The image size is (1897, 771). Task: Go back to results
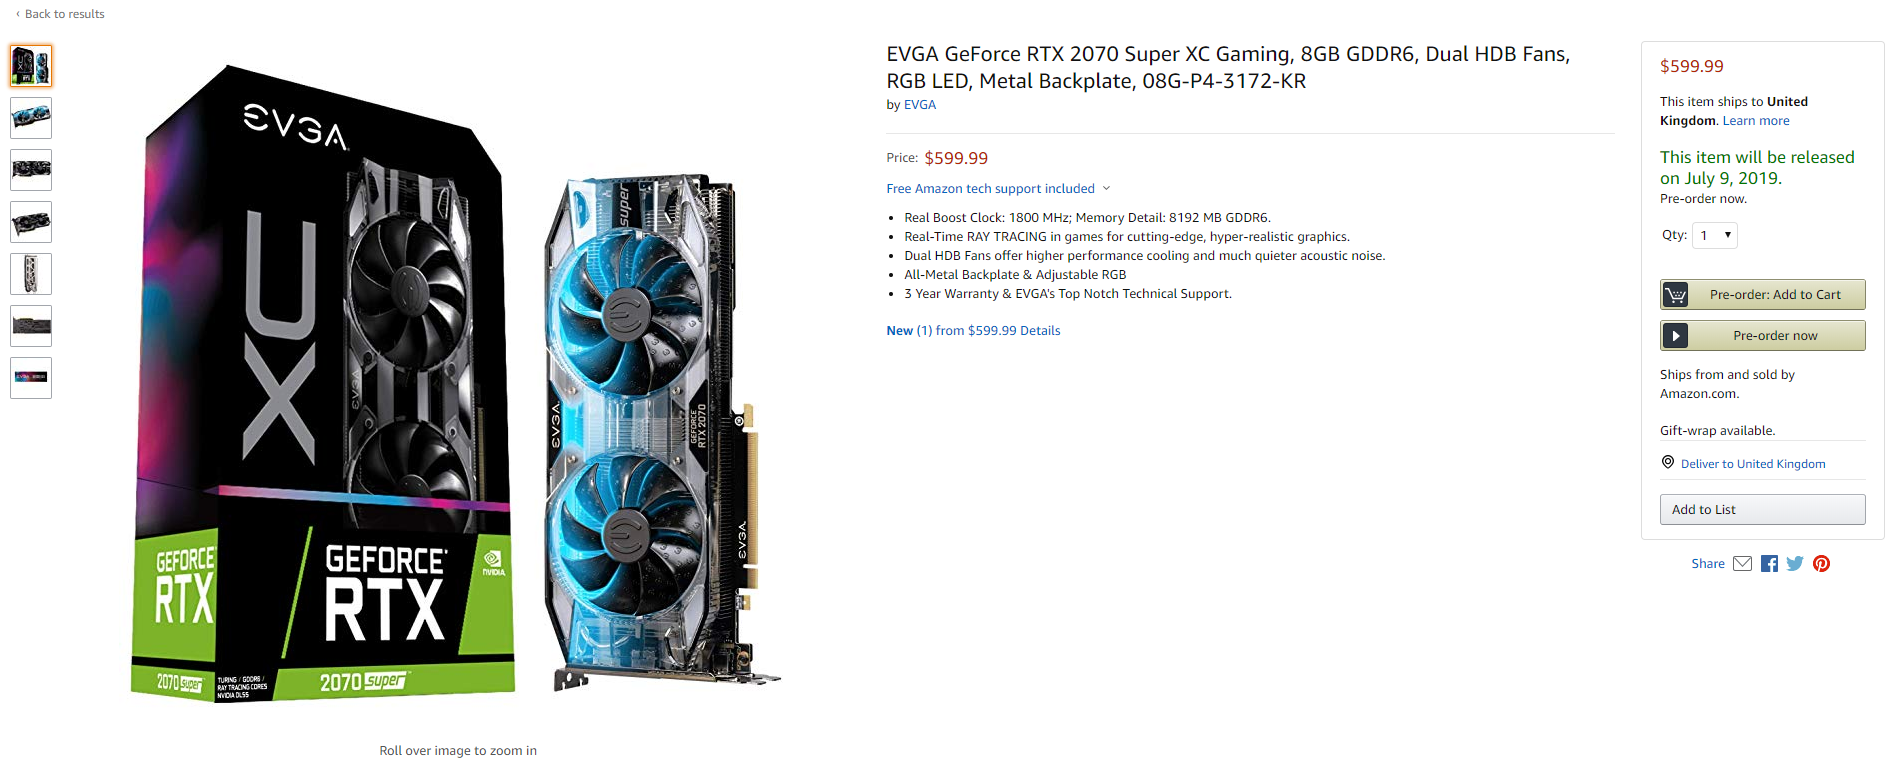coord(60,14)
